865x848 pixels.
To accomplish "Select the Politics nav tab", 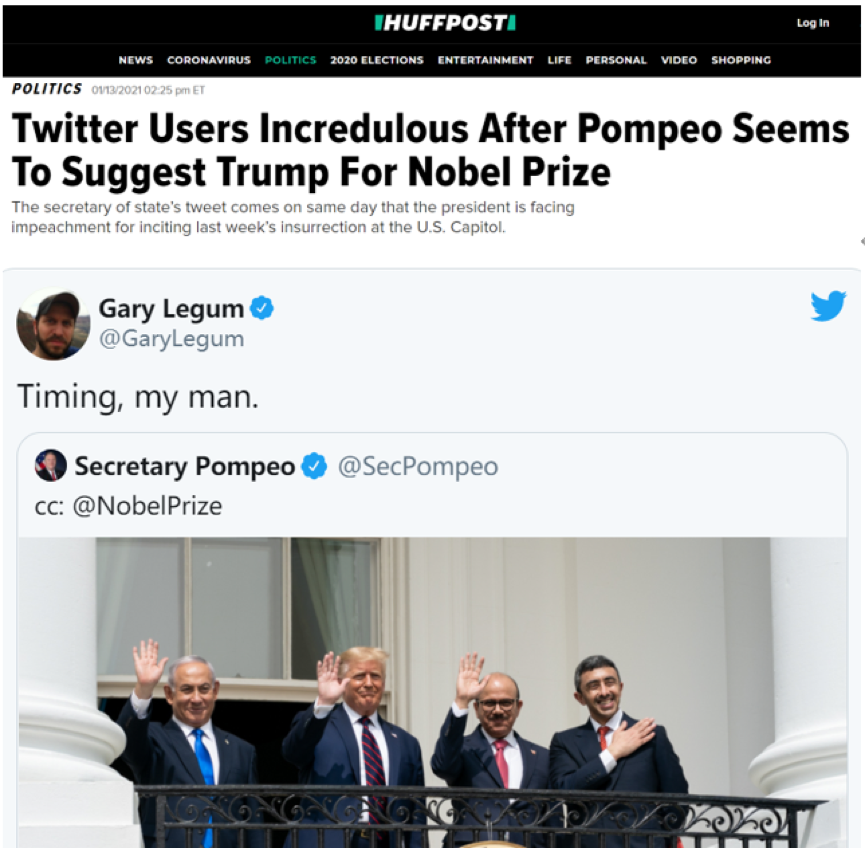I will pyautogui.click(x=290, y=60).
